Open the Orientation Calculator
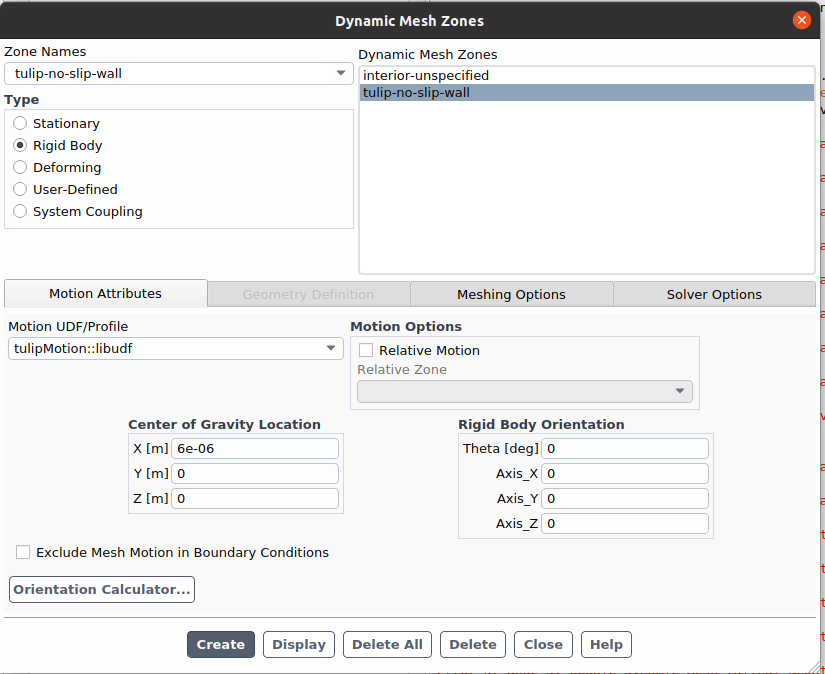The width and height of the screenshot is (825, 674). 102,590
